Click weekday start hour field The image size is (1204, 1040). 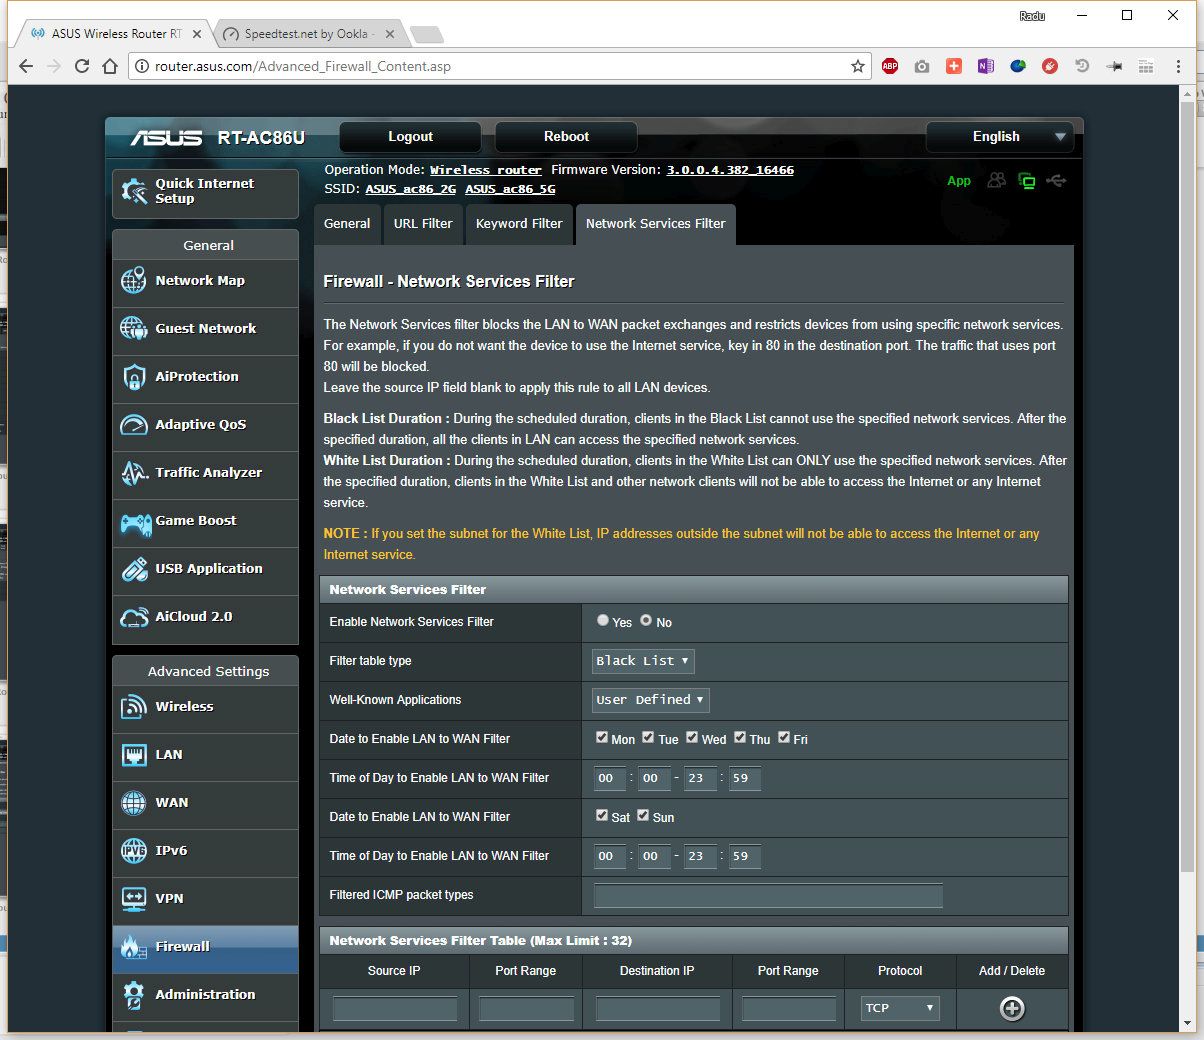point(610,778)
